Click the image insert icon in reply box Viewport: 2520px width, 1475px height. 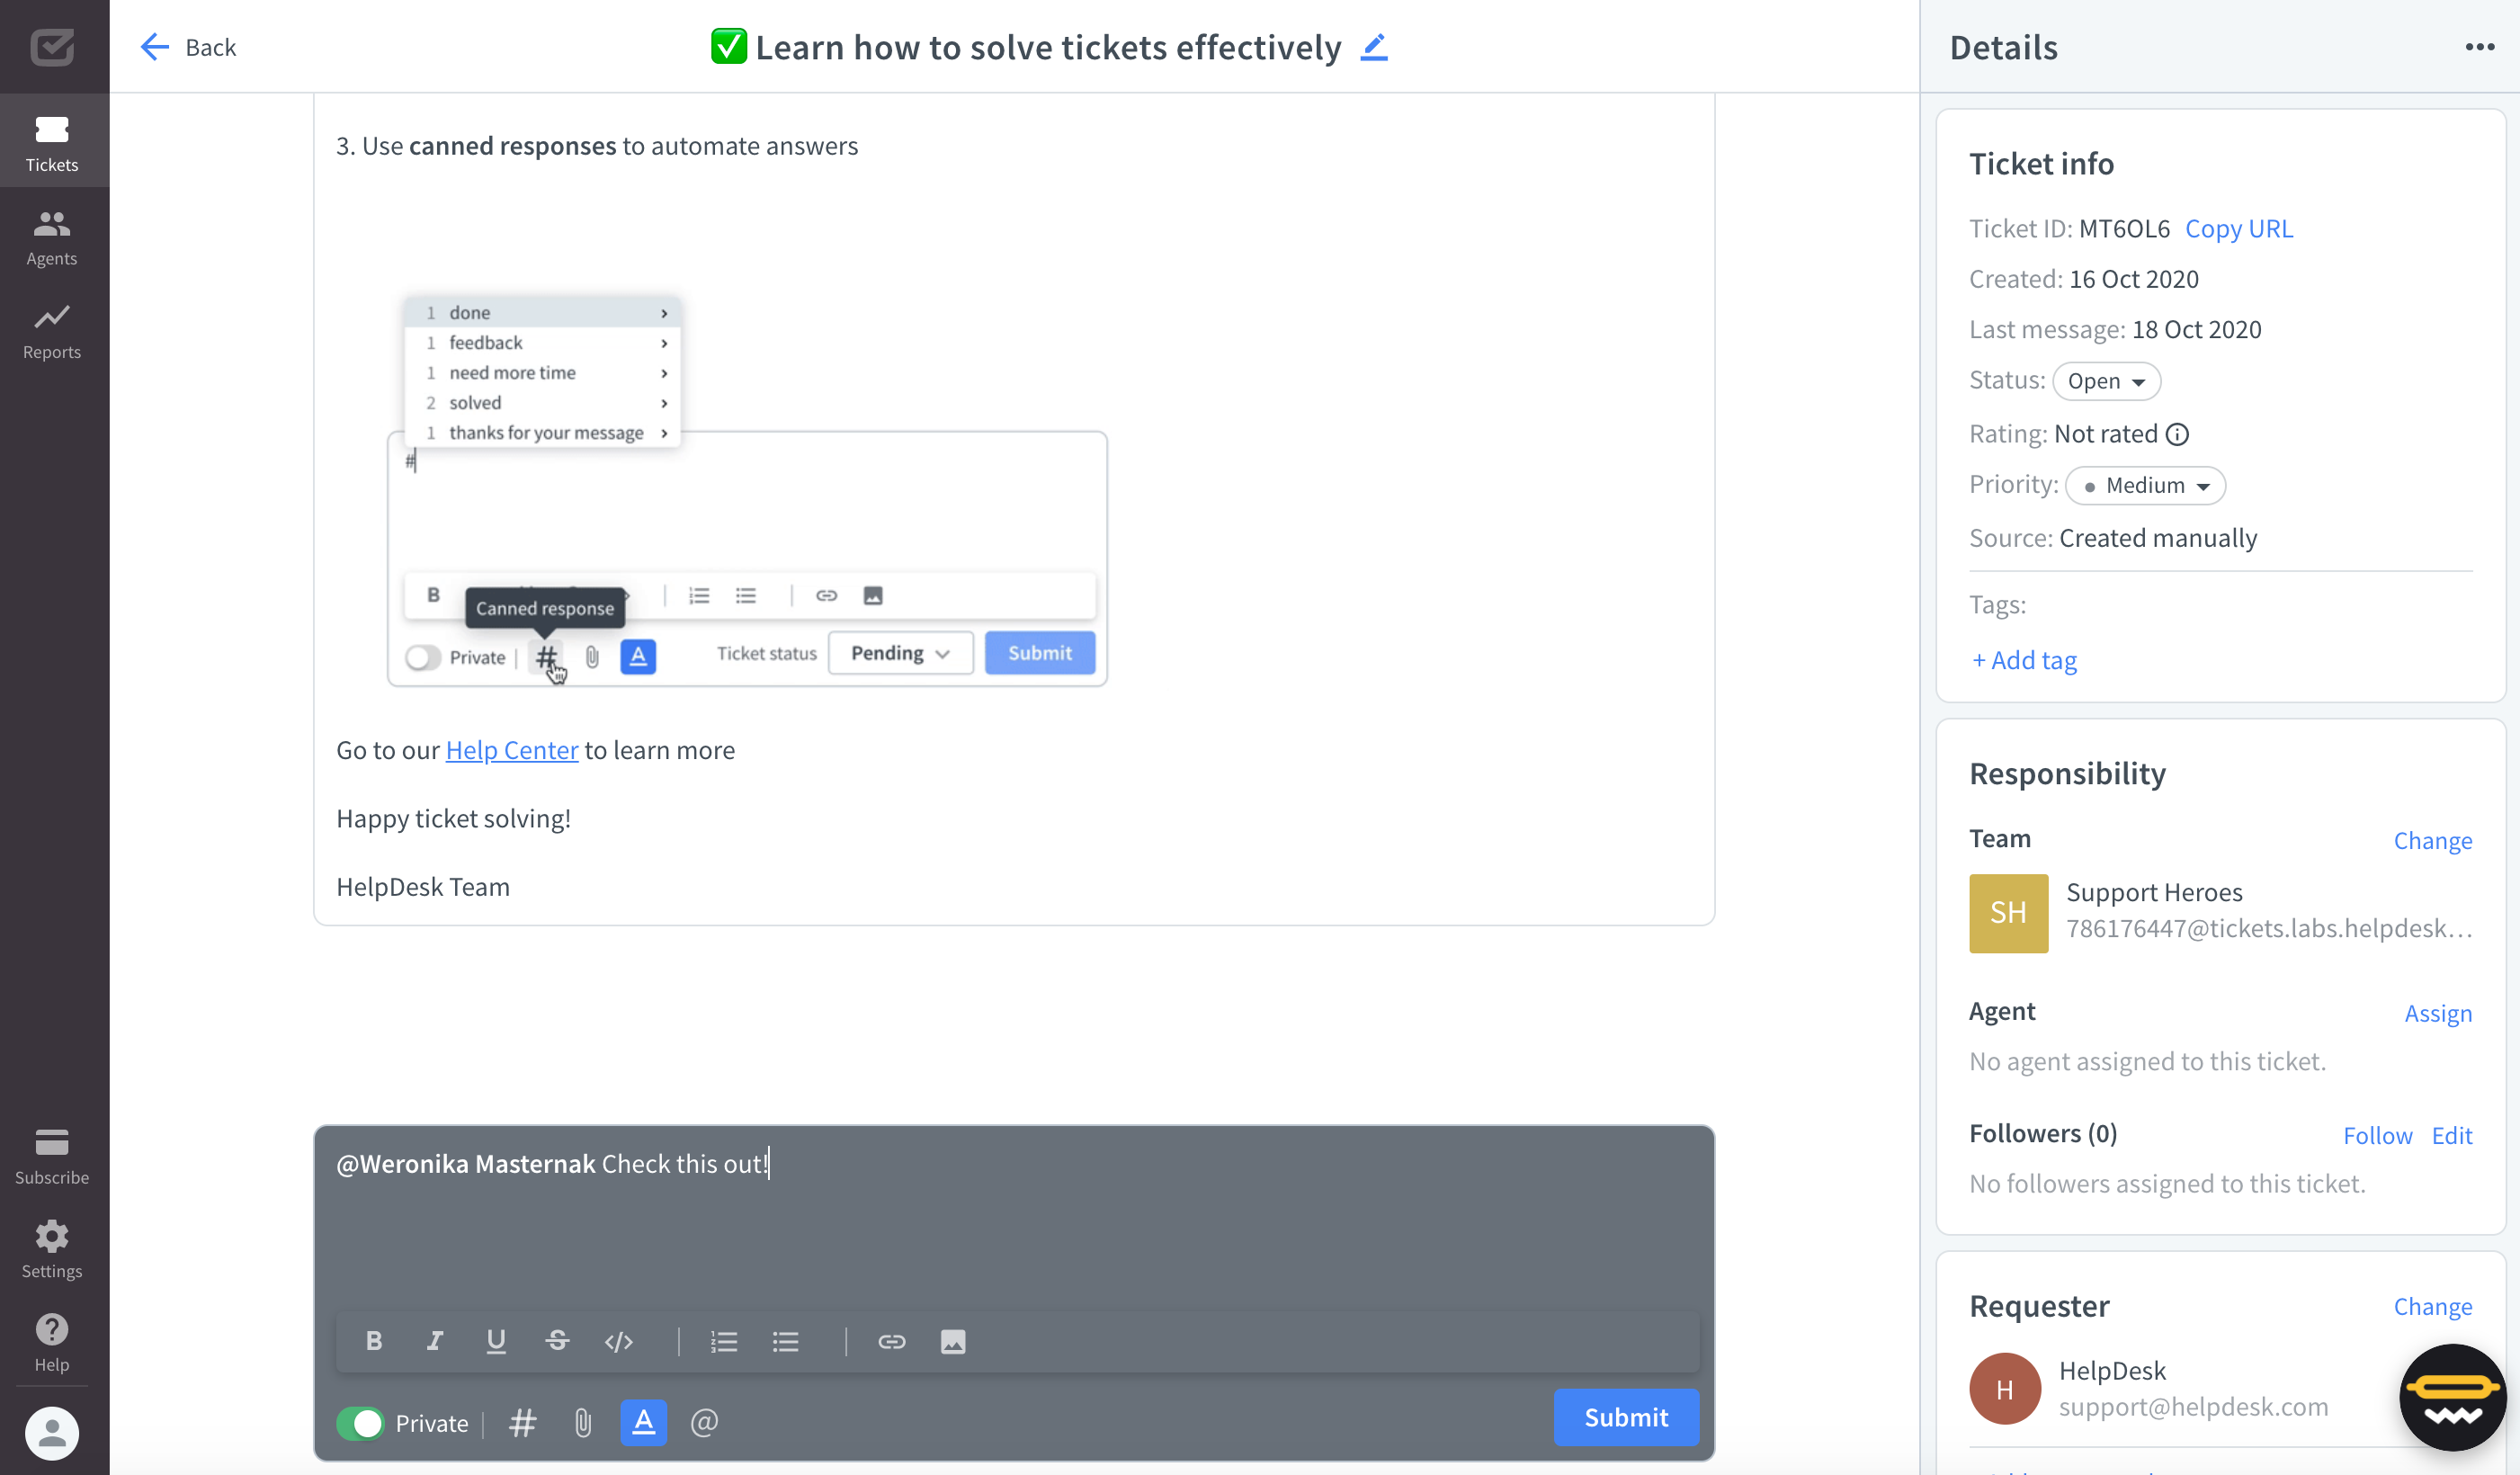point(952,1342)
